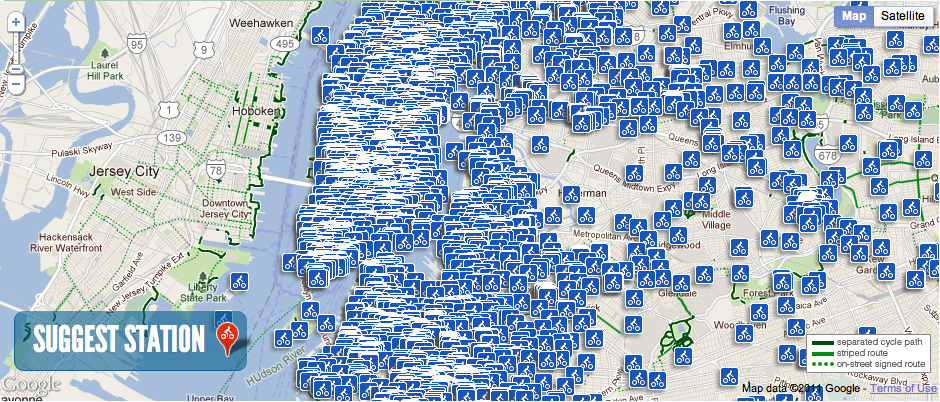This screenshot has height=402, width=940.
Task: Click the Jersey City map label
Action: tap(125, 171)
